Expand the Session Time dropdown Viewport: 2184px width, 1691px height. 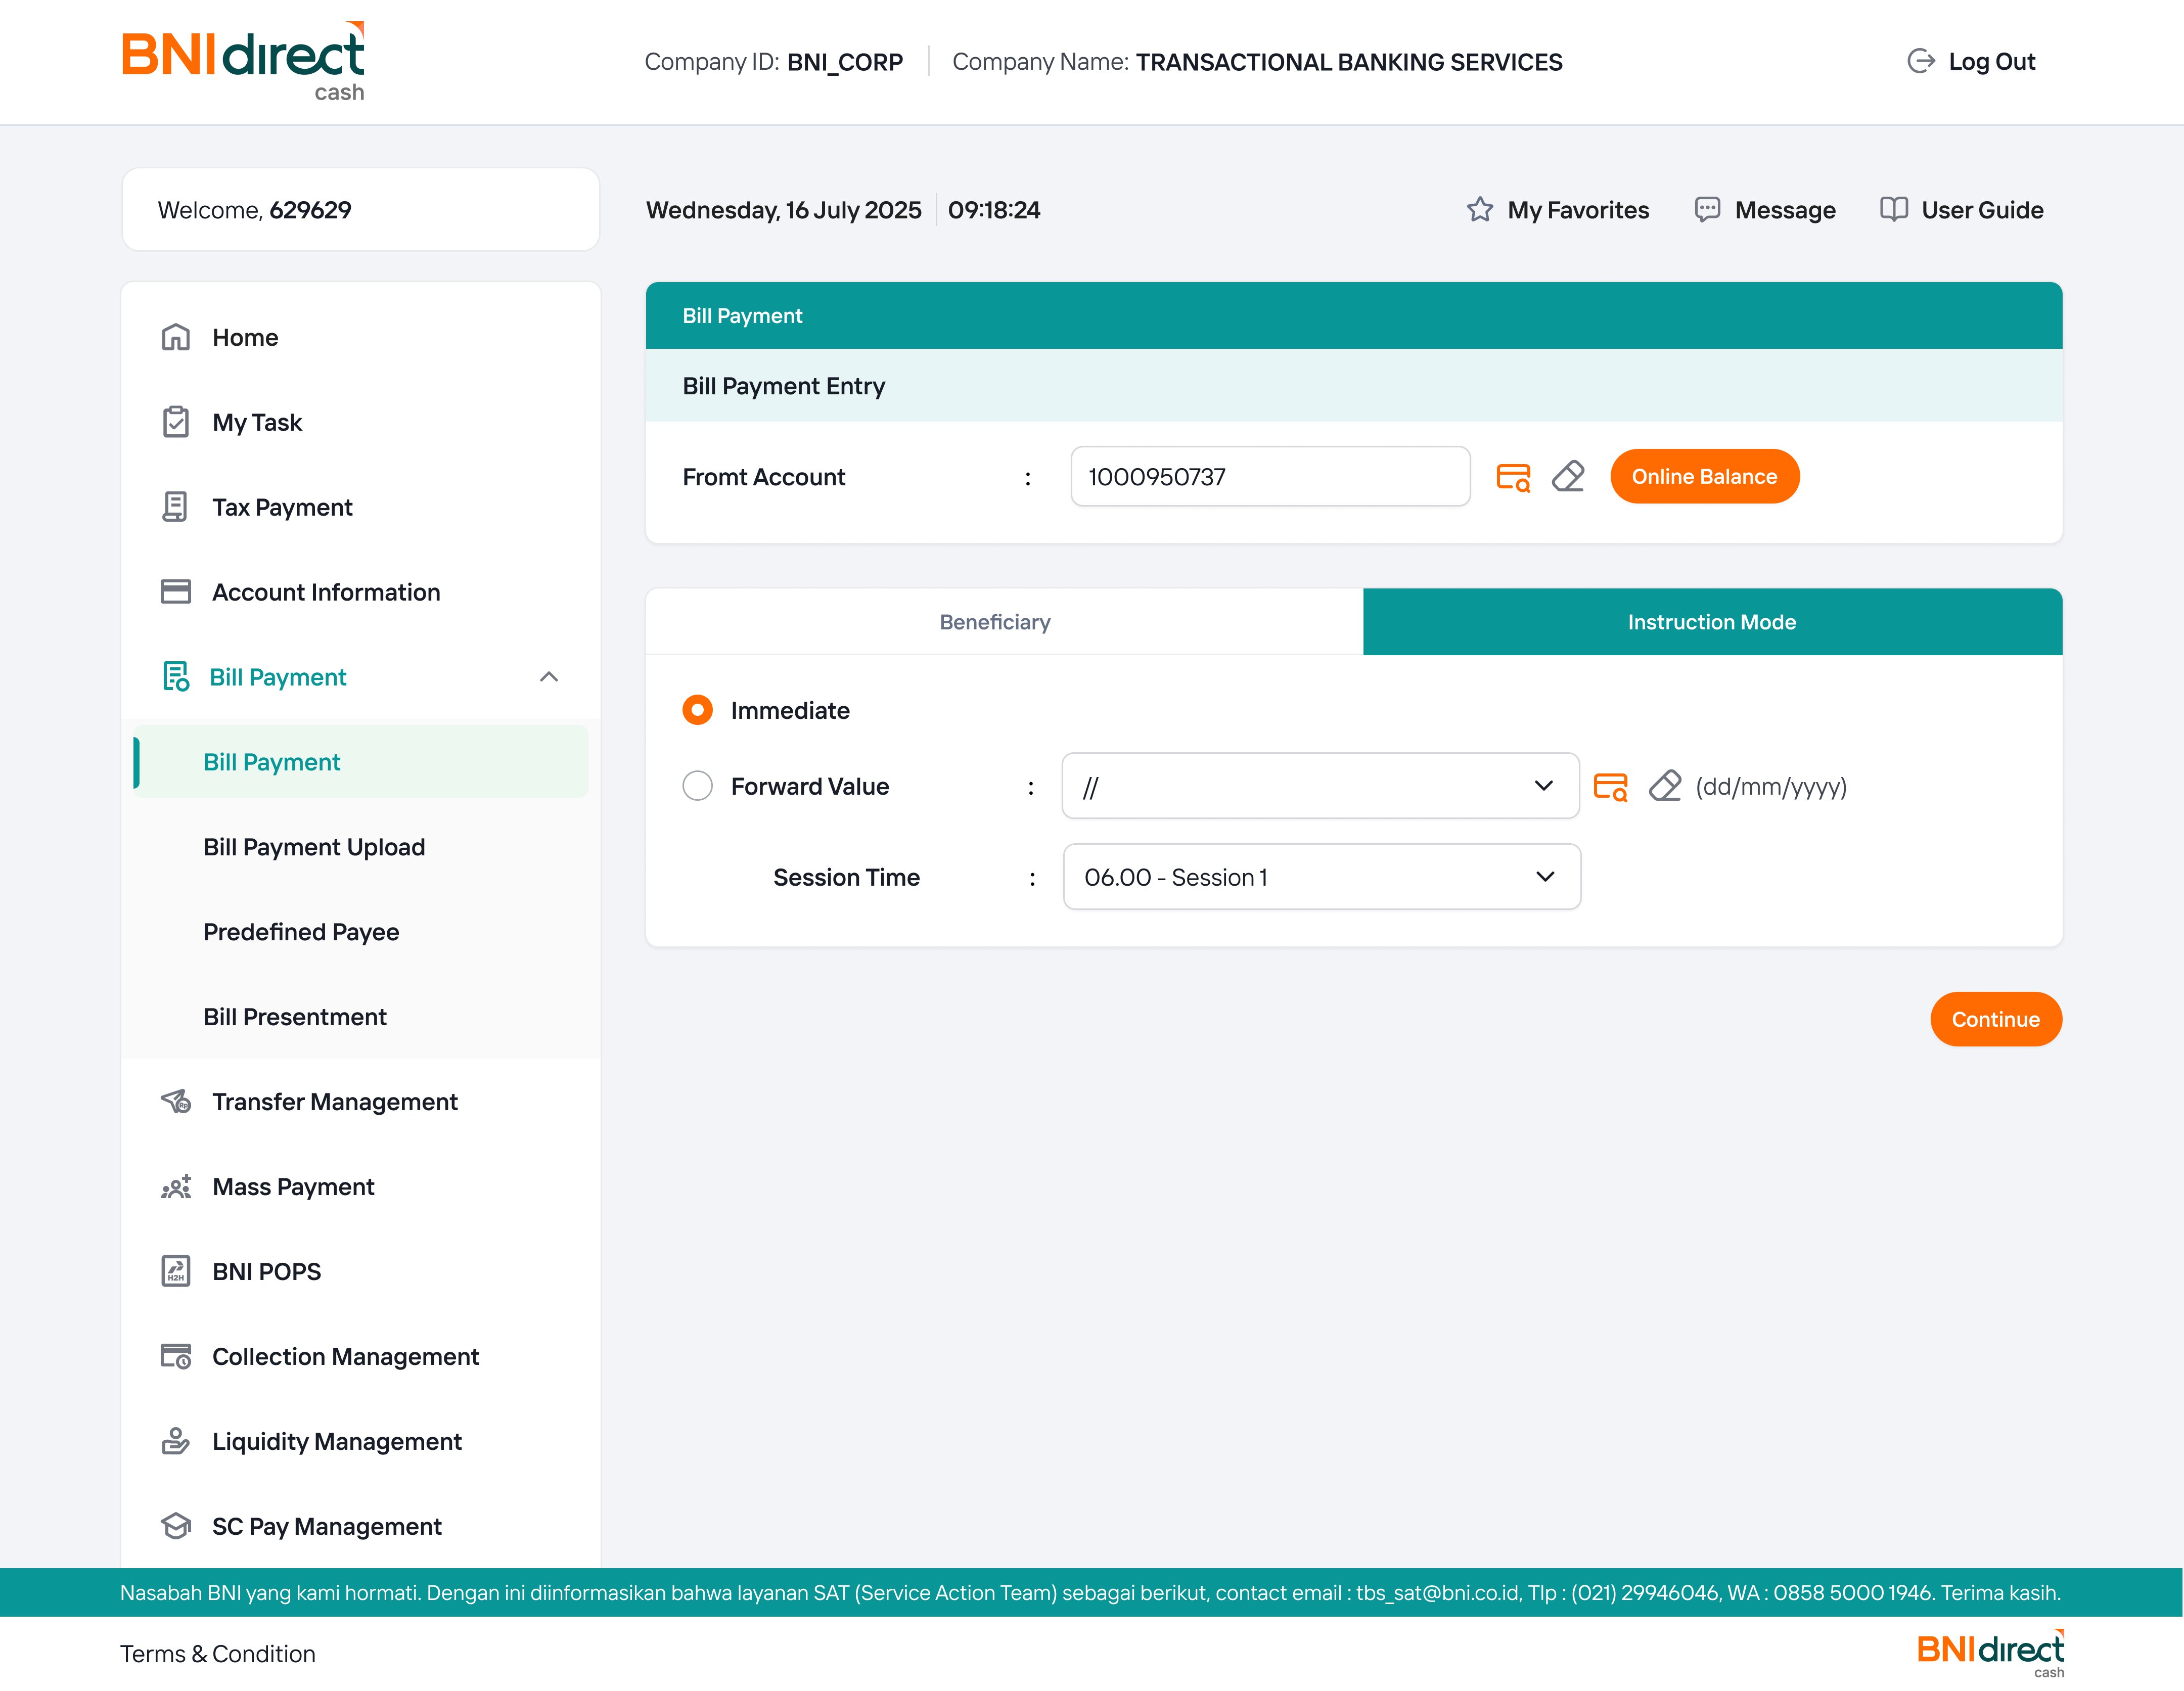(1321, 877)
